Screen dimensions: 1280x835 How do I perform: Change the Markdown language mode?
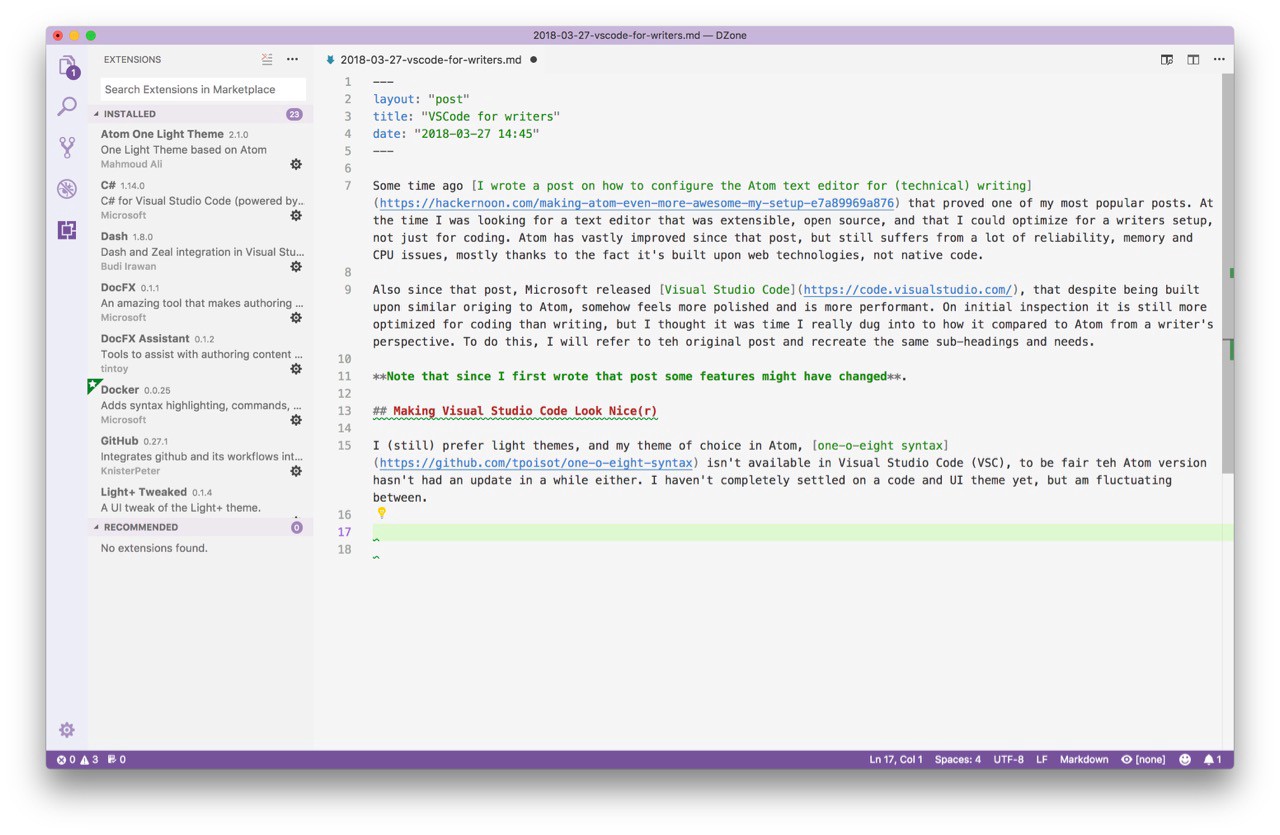pyautogui.click(x=1083, y=760)
